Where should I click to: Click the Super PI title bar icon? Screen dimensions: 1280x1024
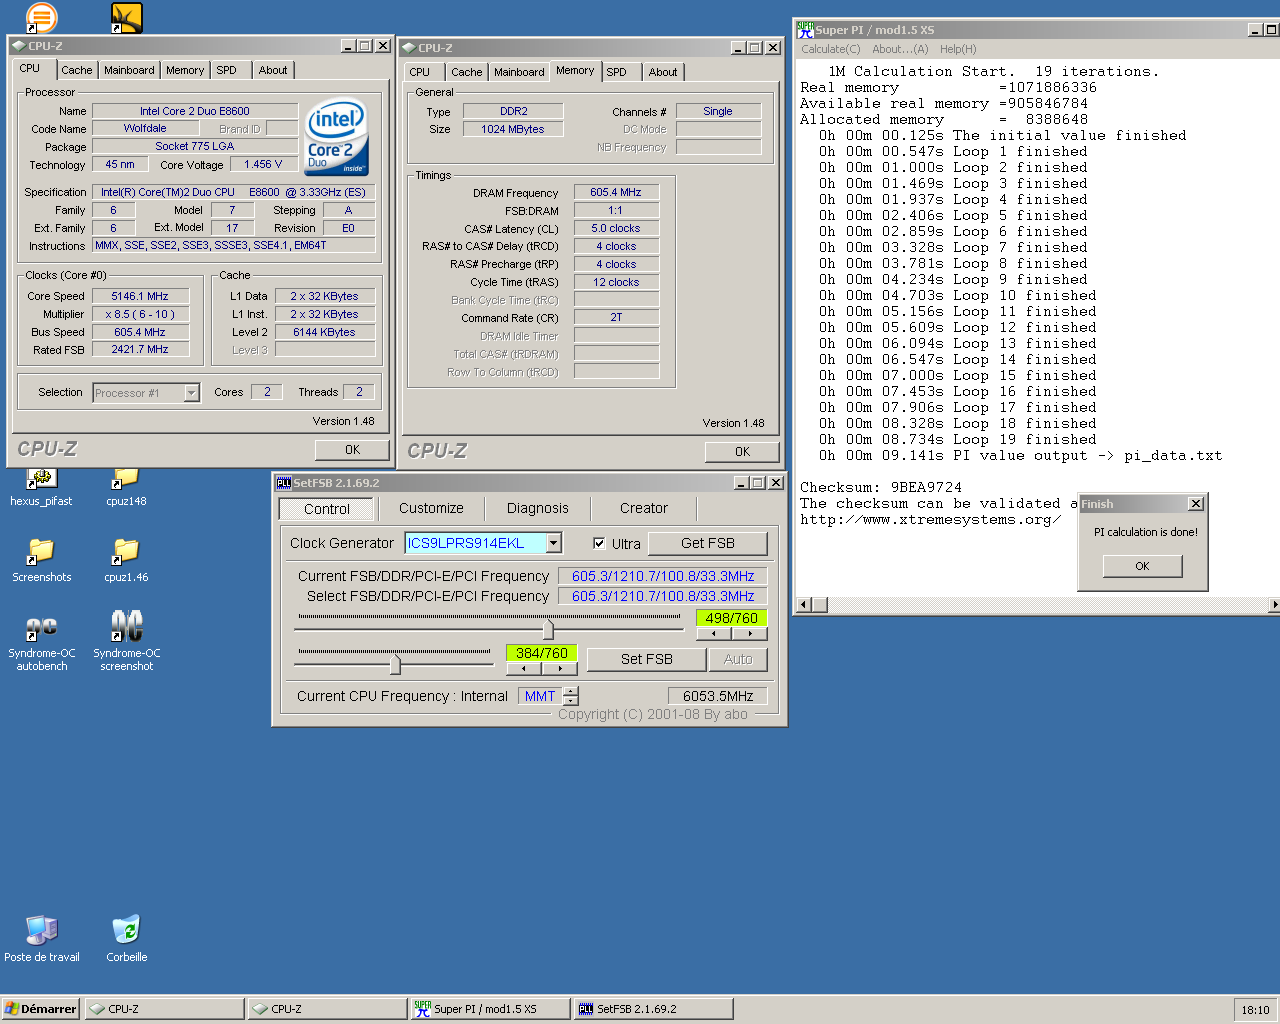(x=805, y=30)
